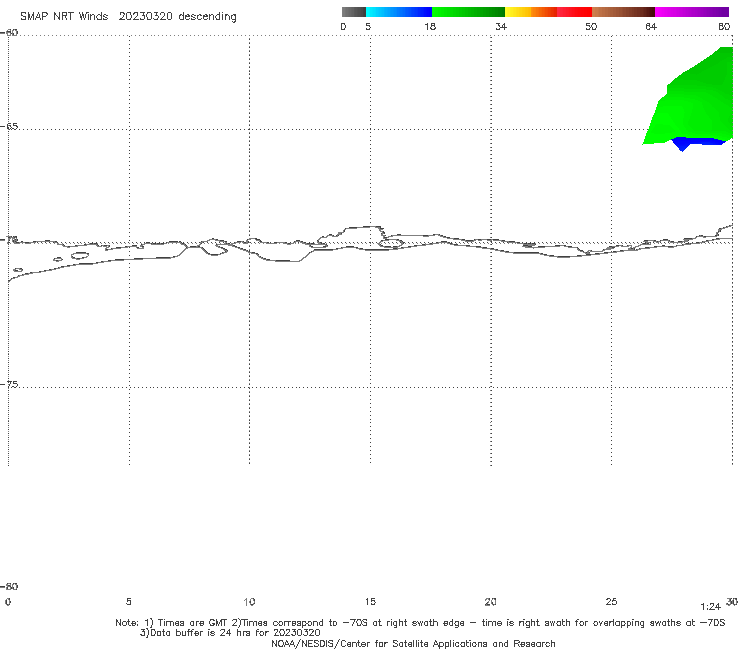Click the 'Note: 1) Times are GMT' line

[x=420, y=623]
